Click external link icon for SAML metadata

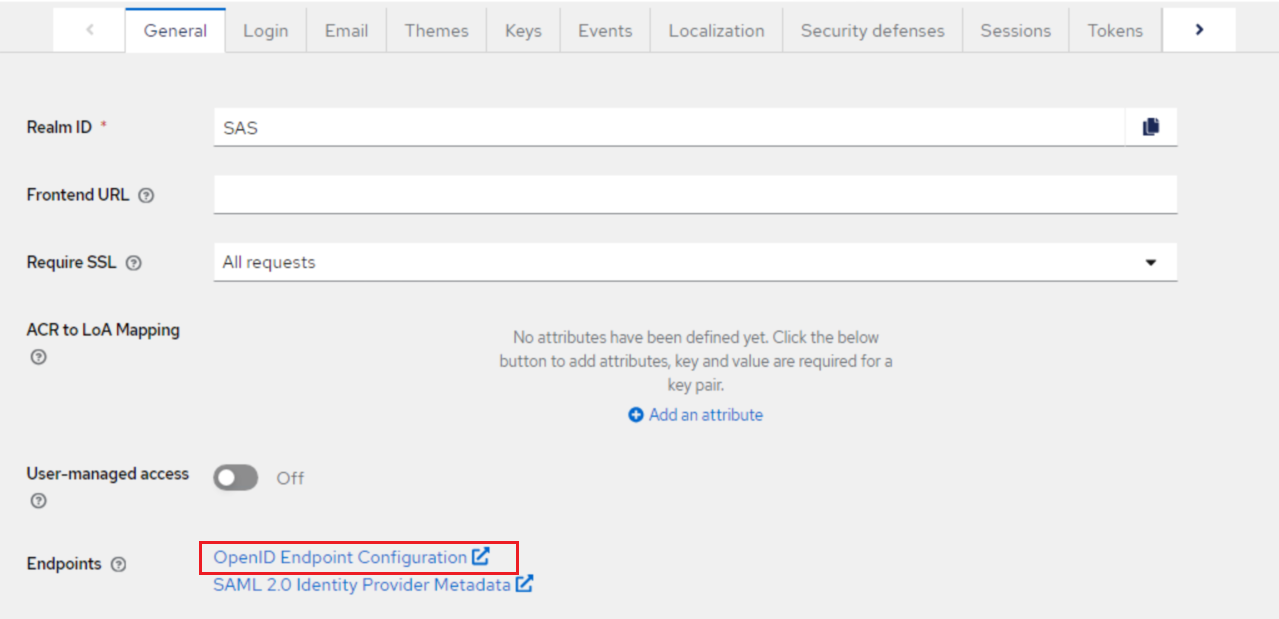pos(525,584)
